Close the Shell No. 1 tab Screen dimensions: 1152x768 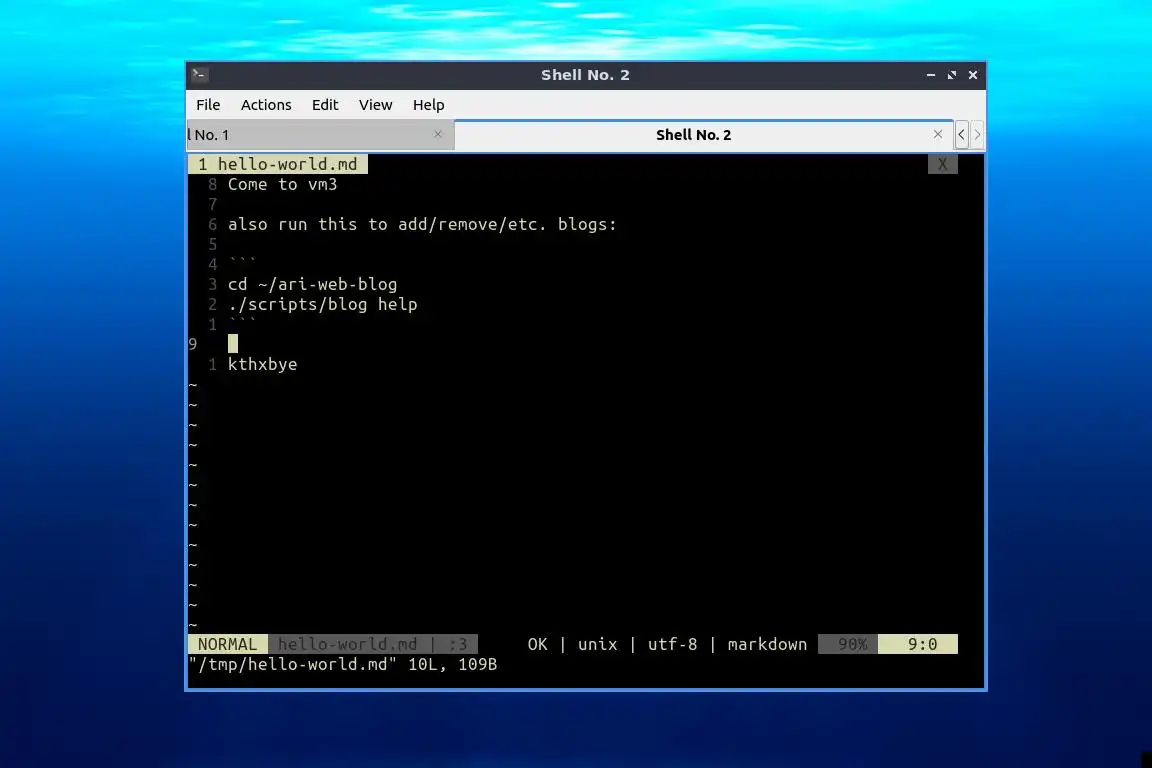(x=438, y=134)
